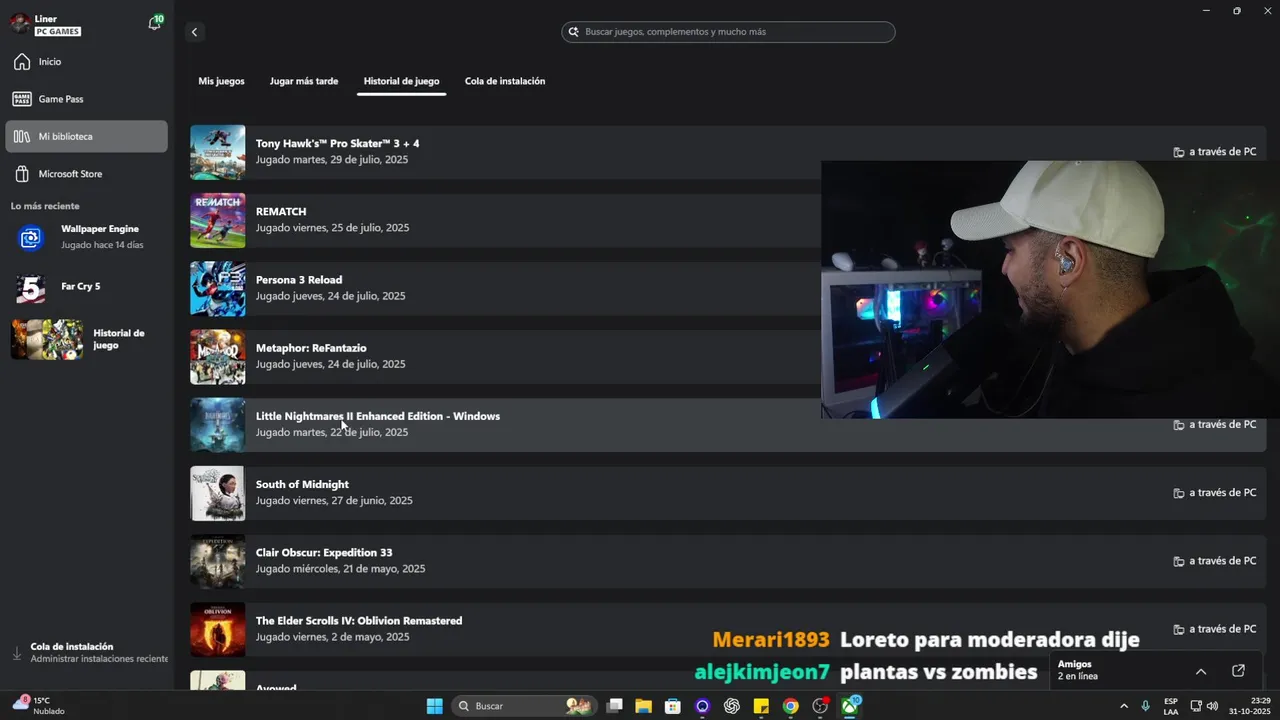
Task: Open South of Midnight game thumbnail
Action: coord(218,493)
